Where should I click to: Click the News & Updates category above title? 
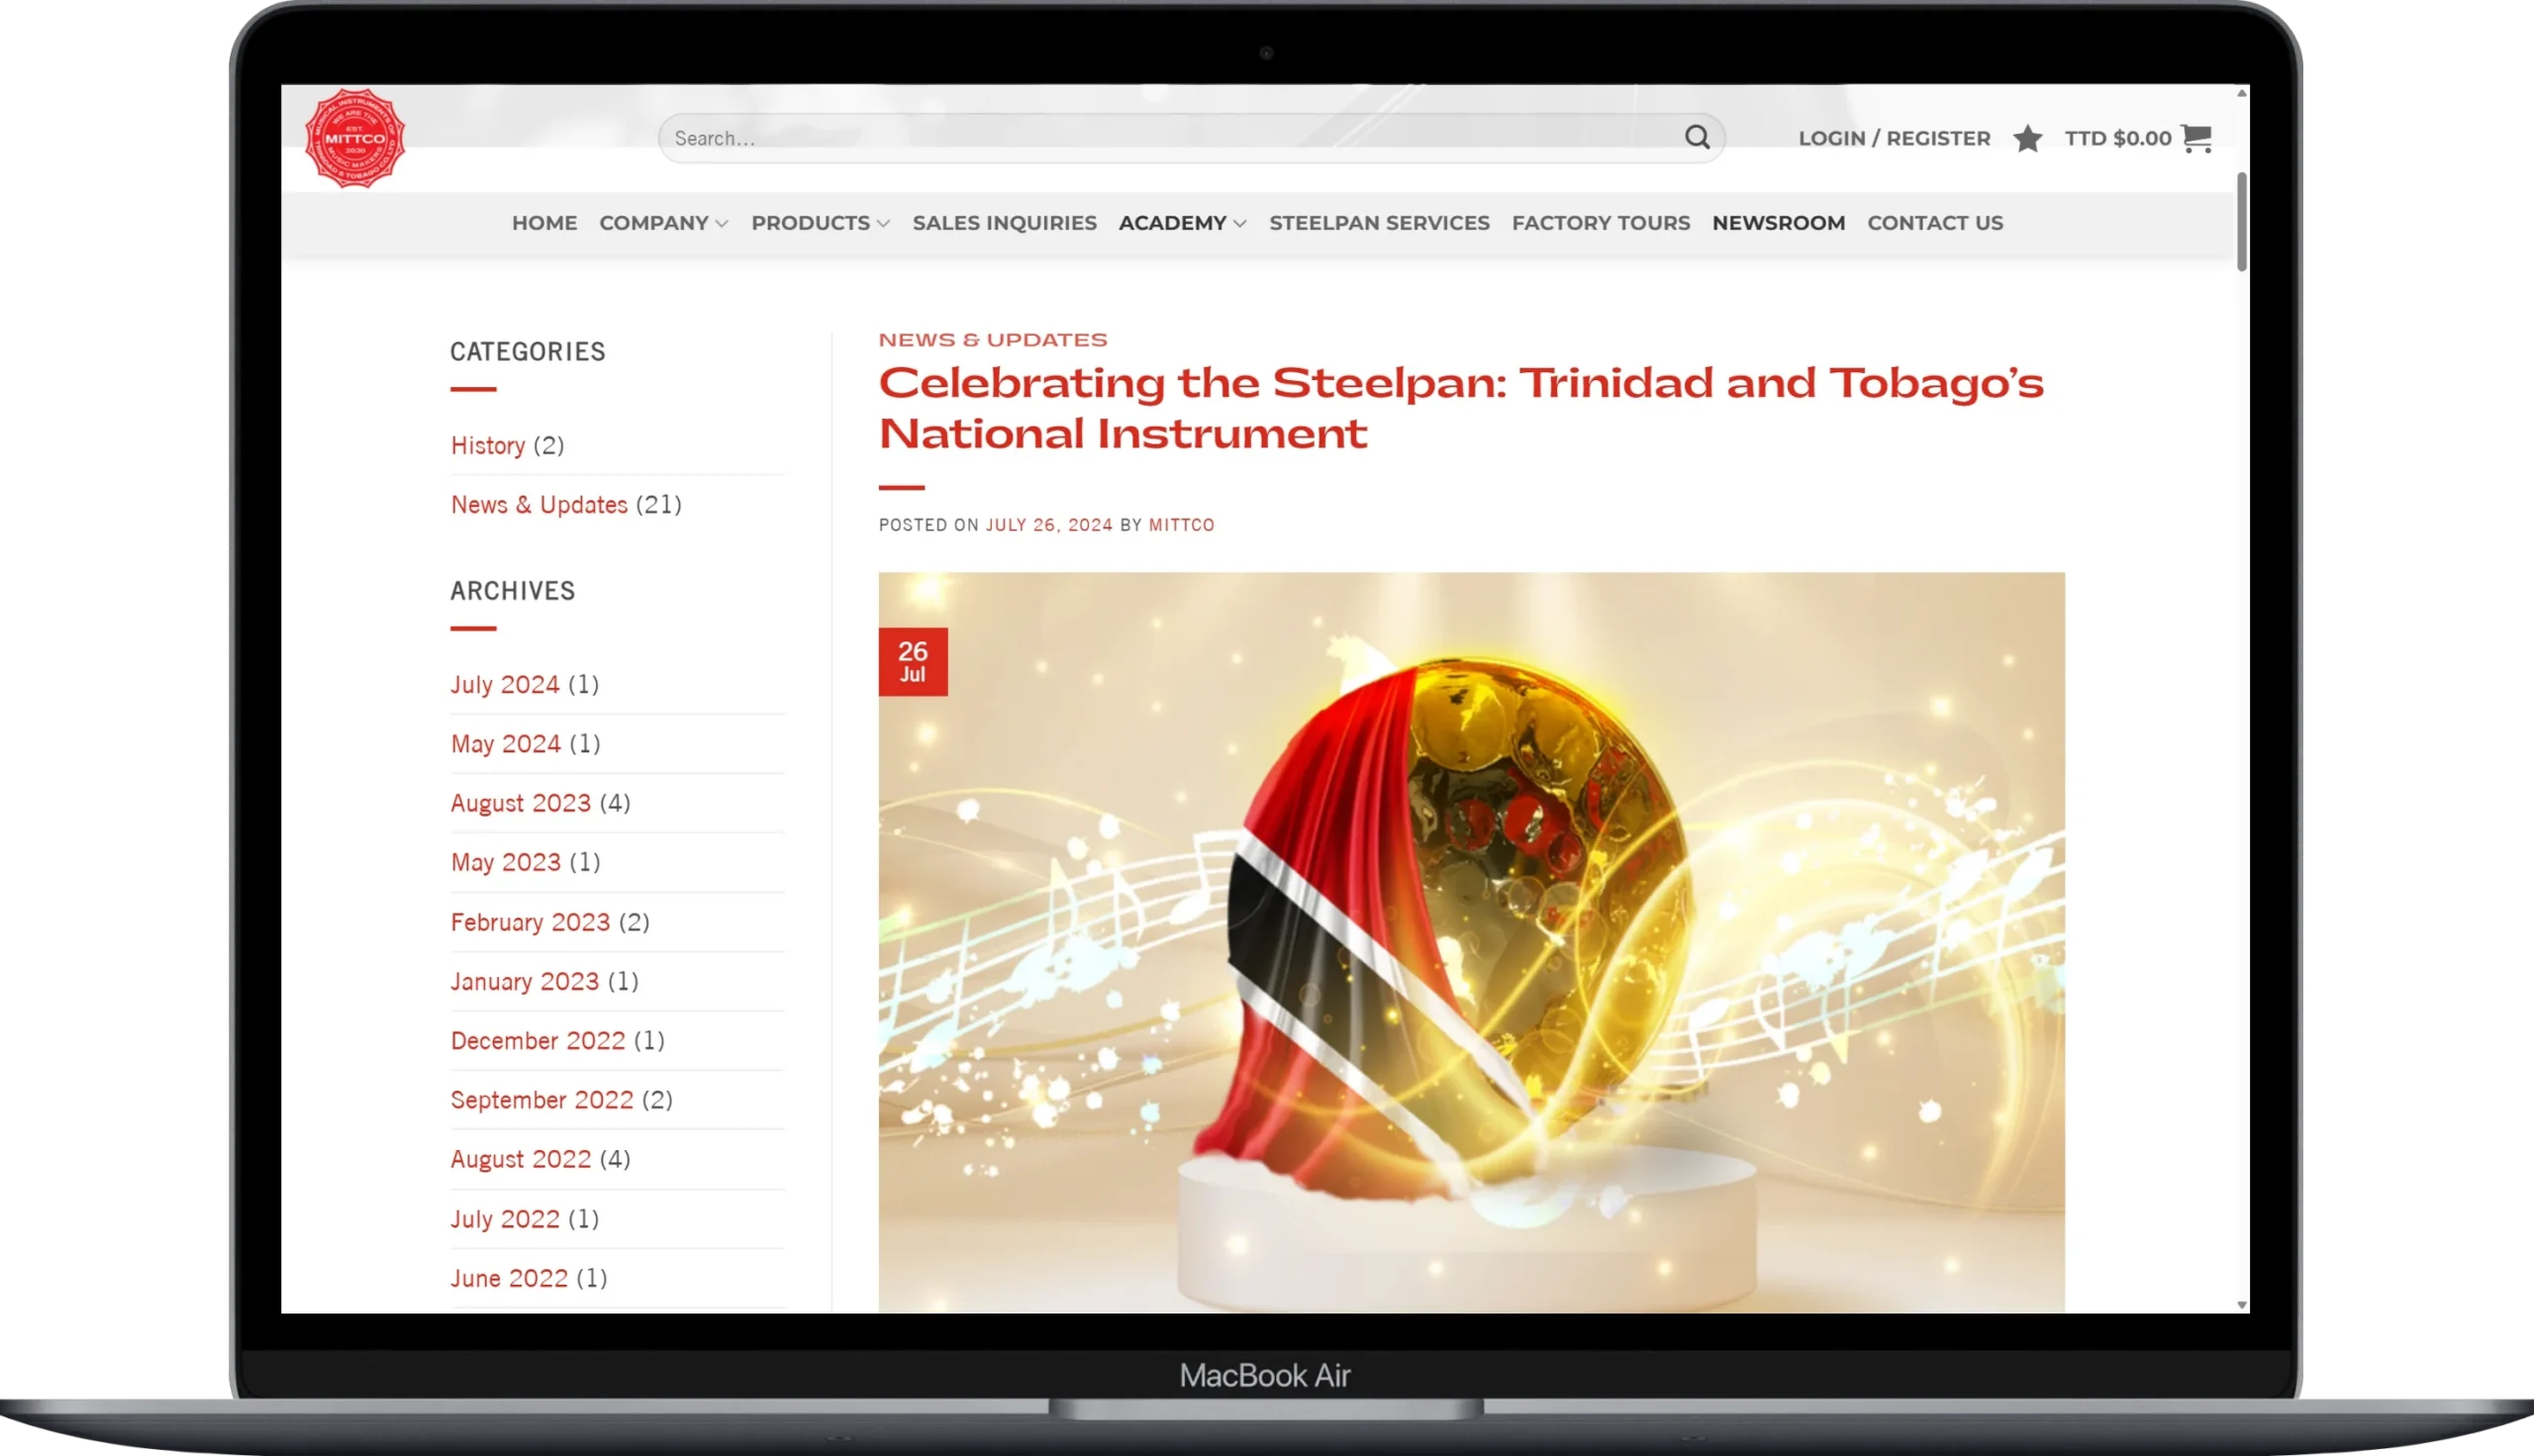pos(992,340)
